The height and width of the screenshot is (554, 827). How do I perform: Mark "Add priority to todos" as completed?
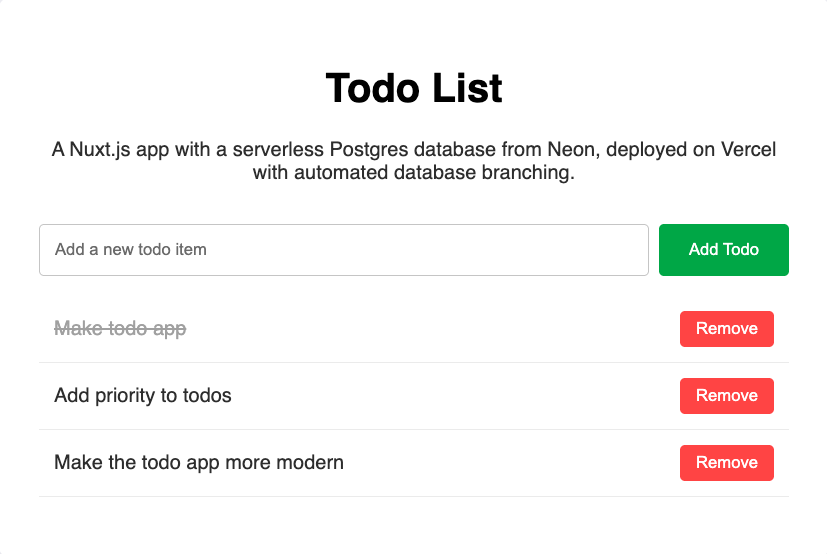(x=143, y=396)
